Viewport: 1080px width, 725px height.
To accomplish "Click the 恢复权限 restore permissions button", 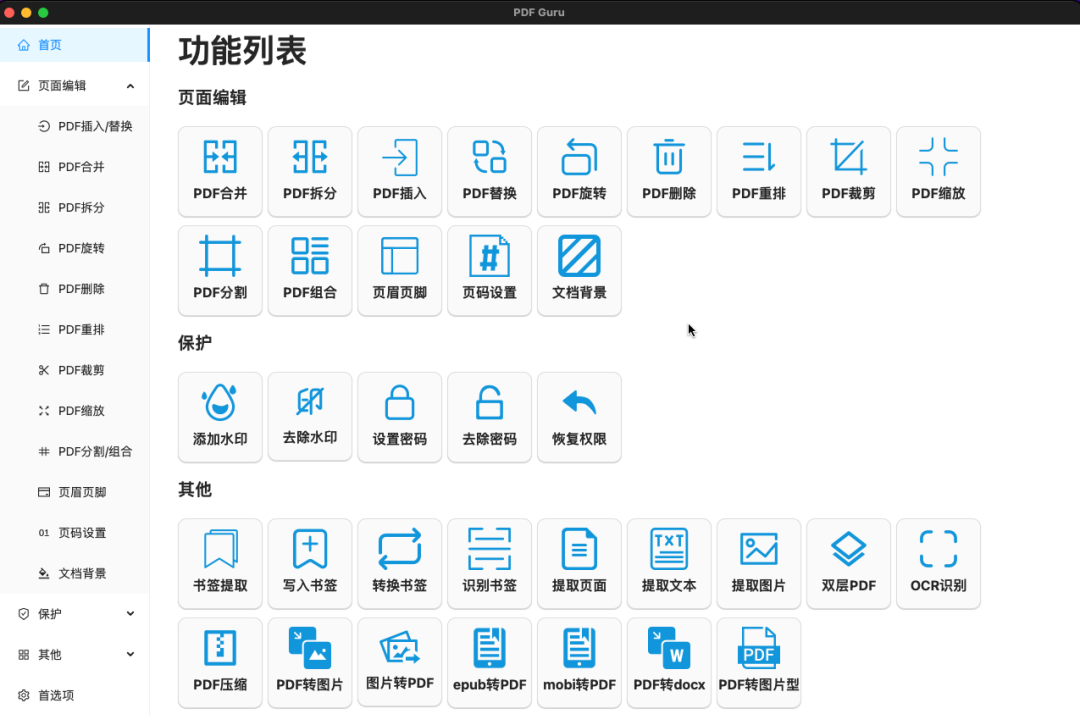I will tap(579, 417).
